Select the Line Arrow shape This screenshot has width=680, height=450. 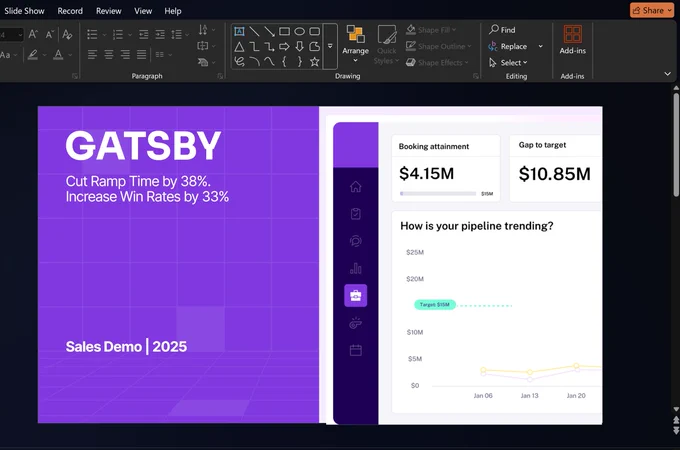[269, 31]
